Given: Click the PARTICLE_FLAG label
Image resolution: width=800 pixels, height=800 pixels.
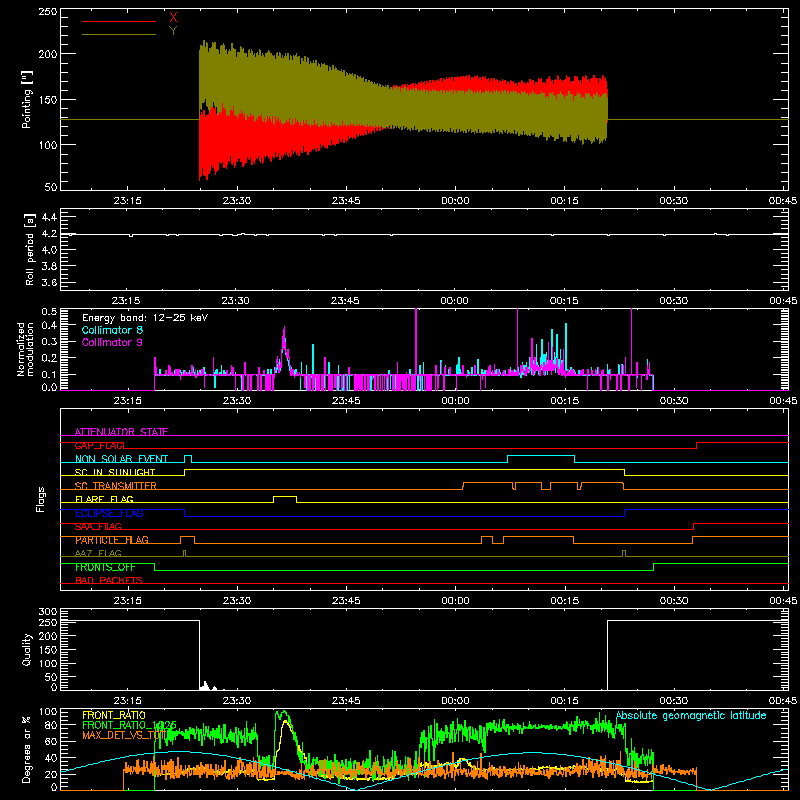Looking at the screenshot, I should point(112,540).
